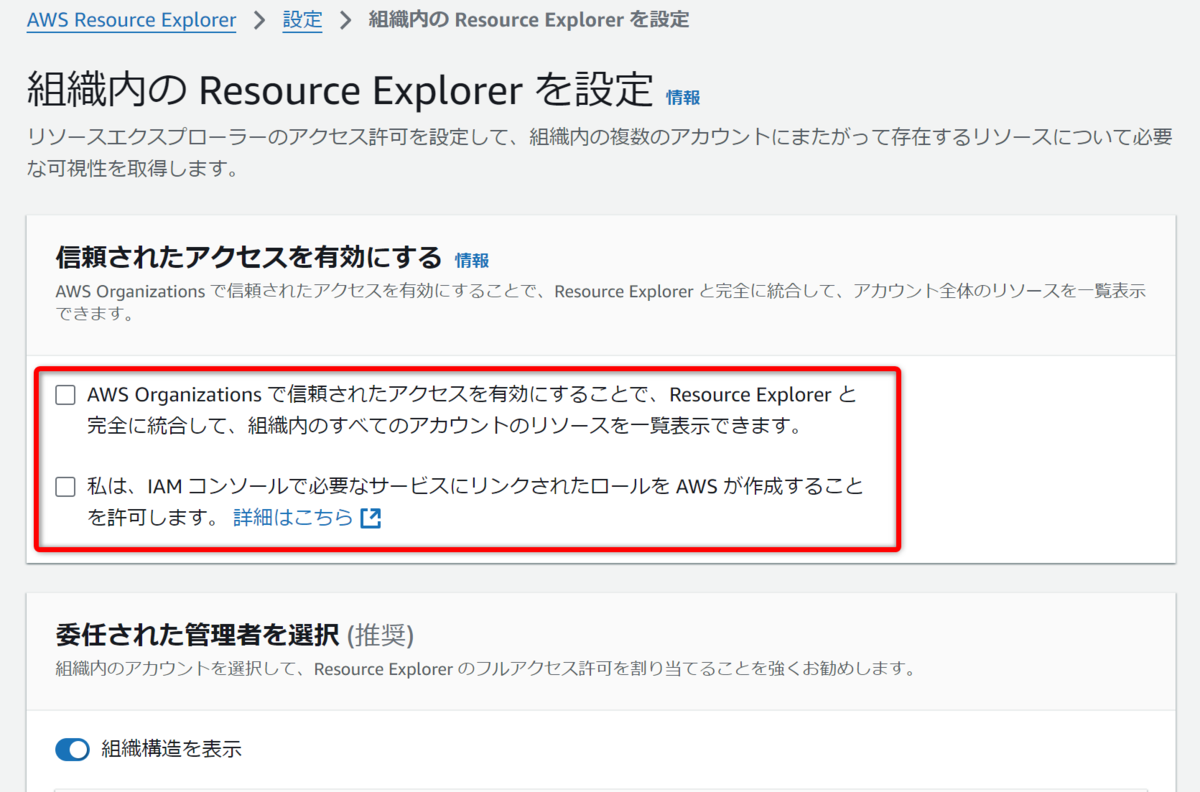Click the main page title heading
This screenshot has width=1200, height=792.
coord(340,90)
